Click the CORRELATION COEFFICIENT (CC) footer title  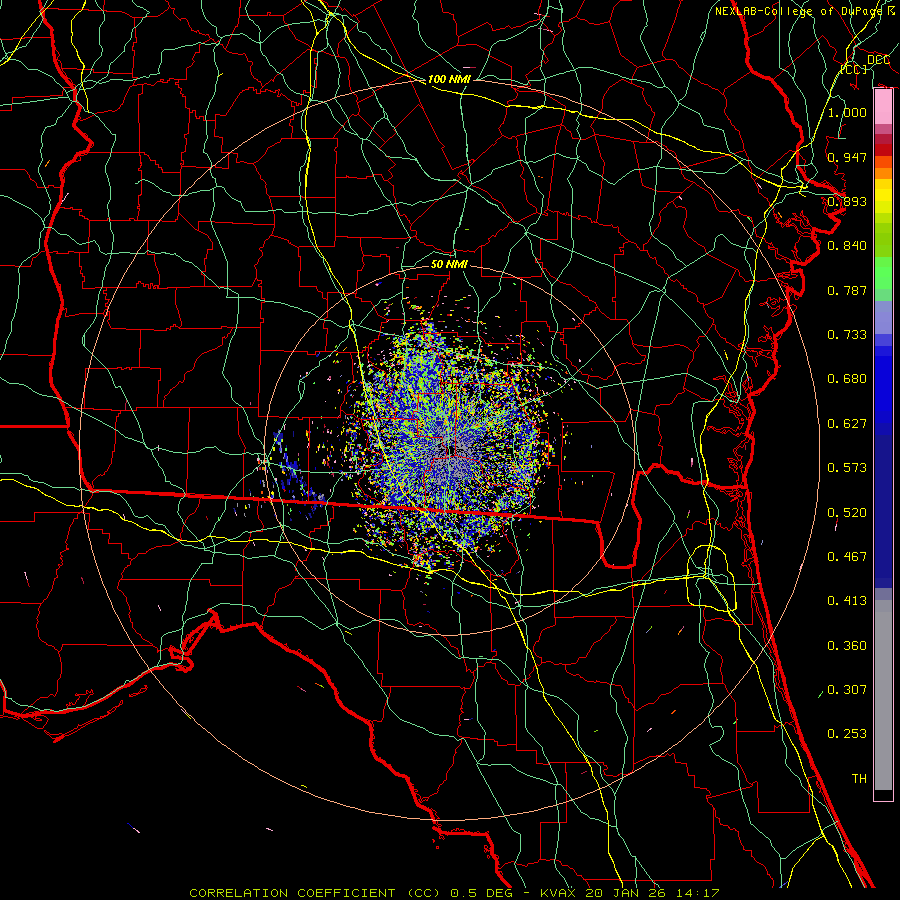(x=314, y=893)
